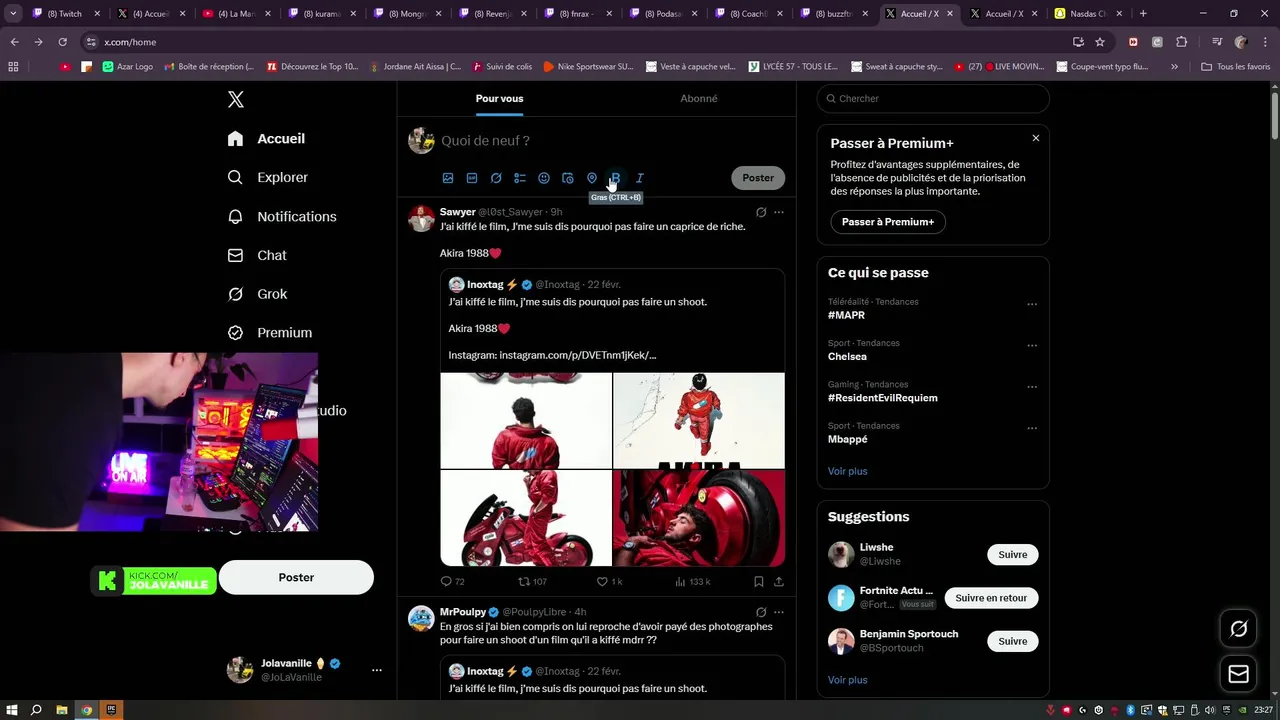Reply to Sawyer's post with 72 comments
Viewport: 1280px width, 720px height.
pos(453,581)
